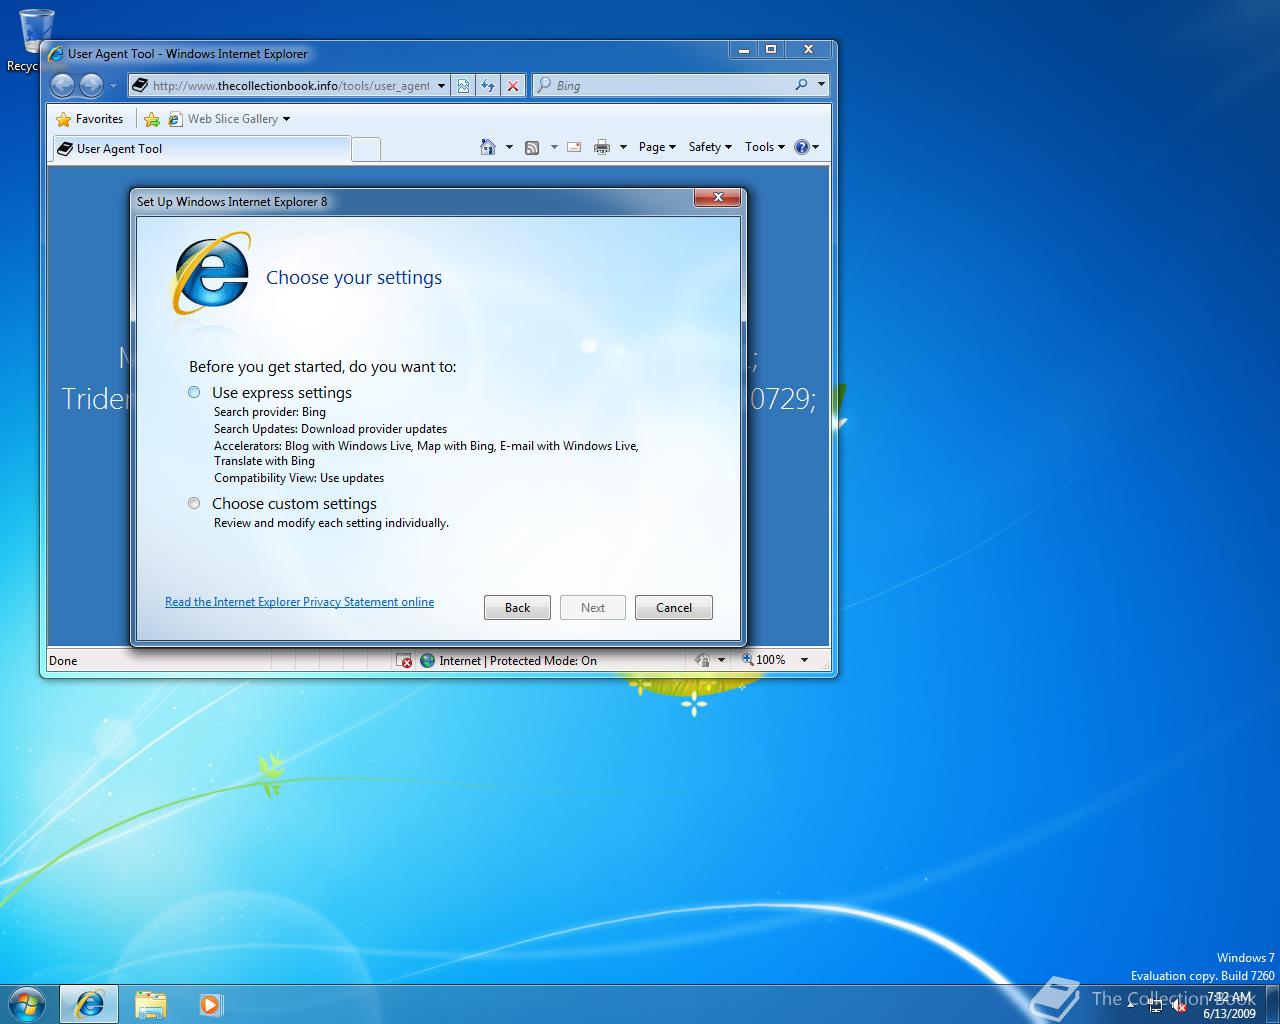
Task: Select the User Agent Tool tab
Action: pos(201,149)
